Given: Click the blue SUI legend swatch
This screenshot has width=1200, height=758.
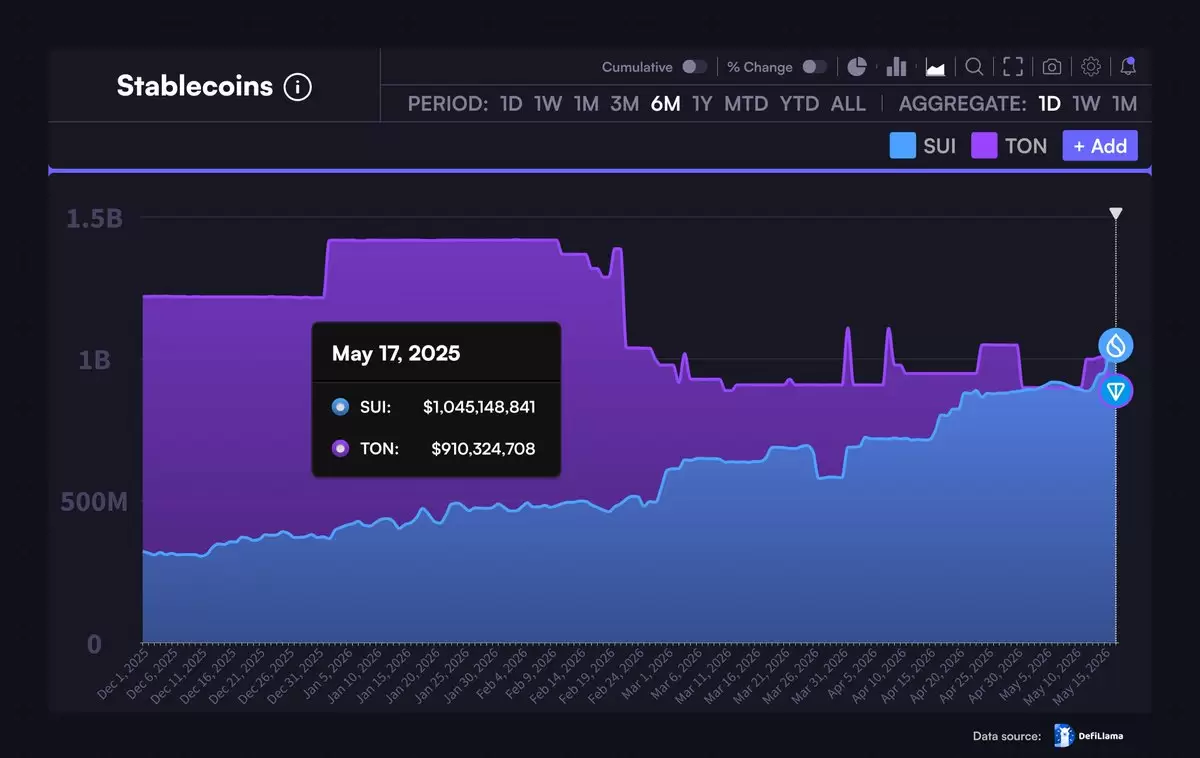Looking at the screenshot, I should click(x=903, y=146).
